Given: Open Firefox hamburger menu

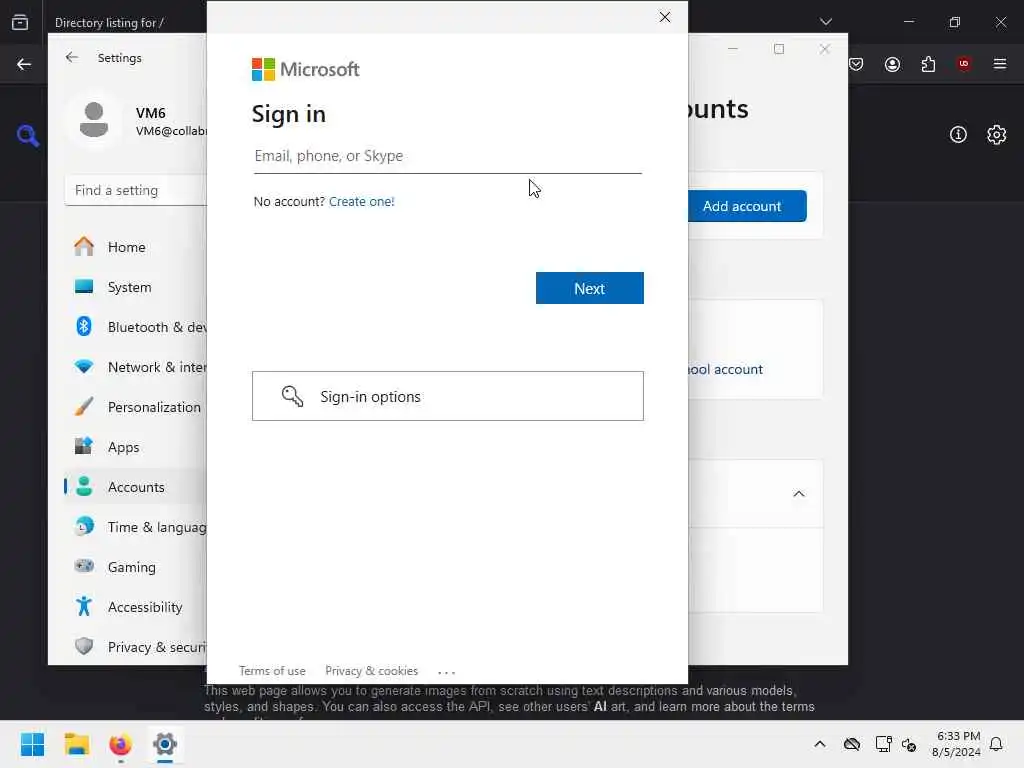Looking at the screenshot, I should (1000, 64).
